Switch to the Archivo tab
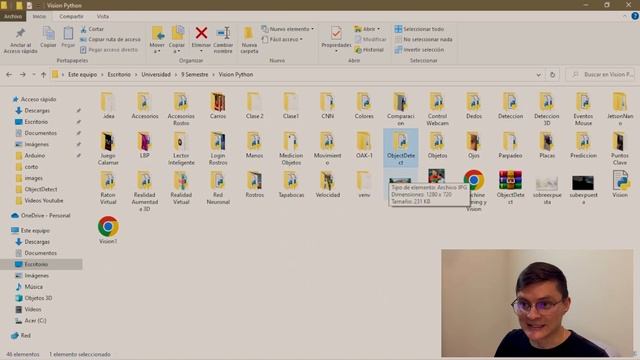The image size is (640, 360). pyautogui.click(x=13, y=16)
